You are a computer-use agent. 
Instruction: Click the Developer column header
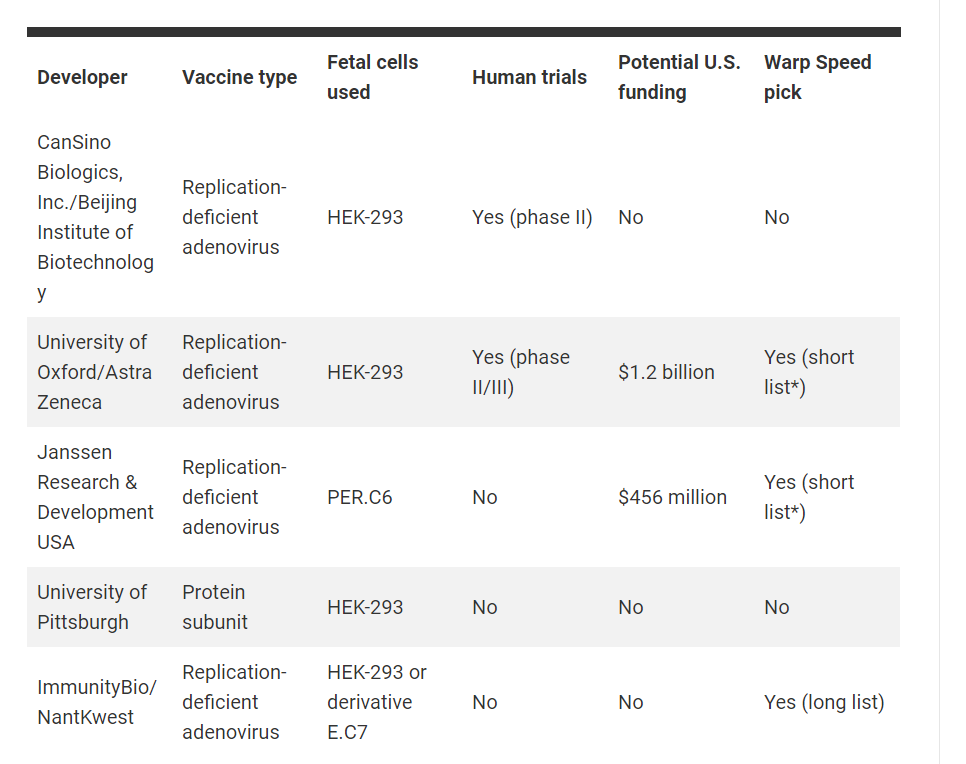coord(82,77)
